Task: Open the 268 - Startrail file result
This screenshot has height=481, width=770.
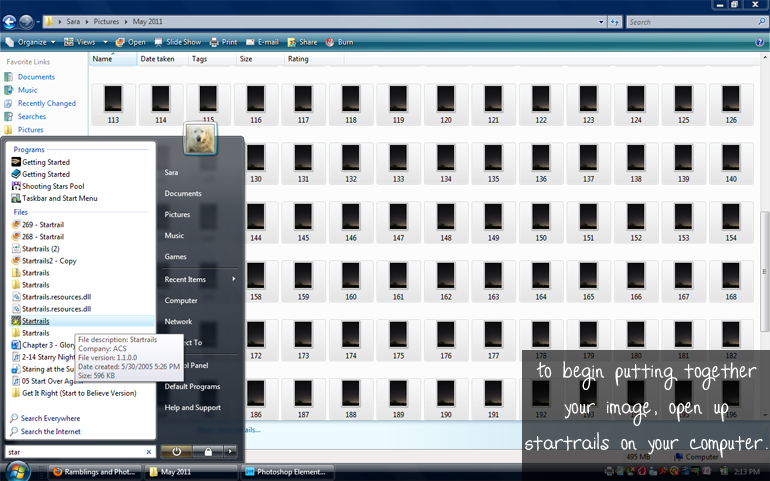Action: (x=38, y=237)
